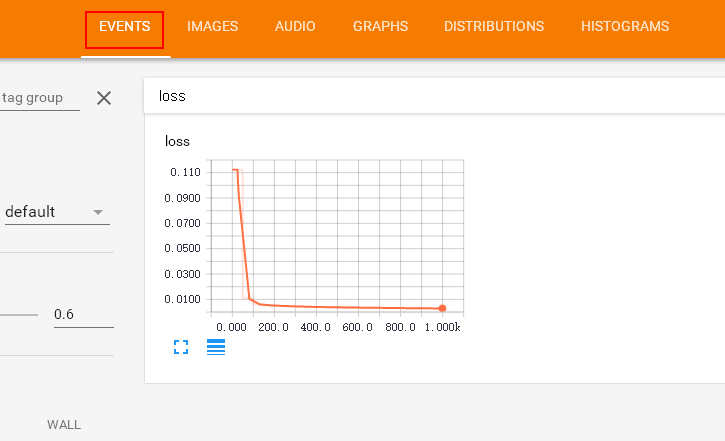Screen dimensions: 725x441
Task: Open the GRAPHS tab
Action: coord(380,27)
